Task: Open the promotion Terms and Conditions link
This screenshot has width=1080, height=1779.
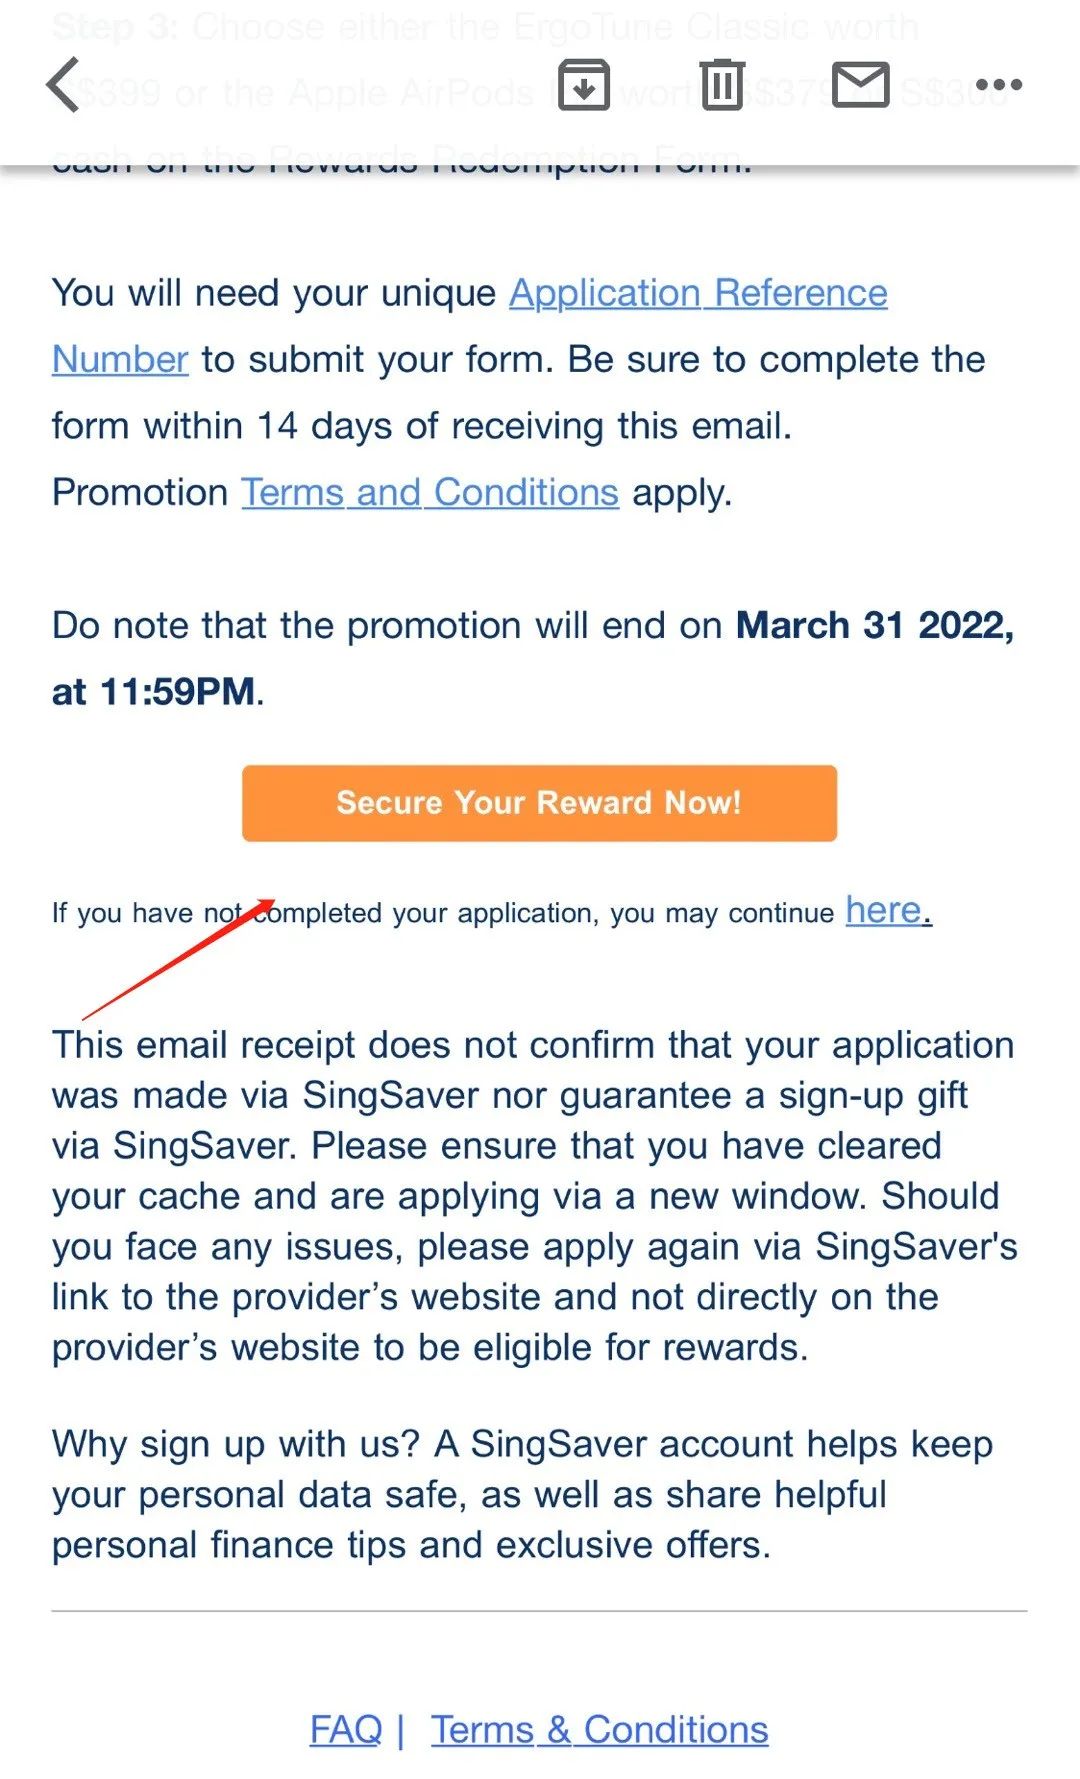Action: click(430, 493)
